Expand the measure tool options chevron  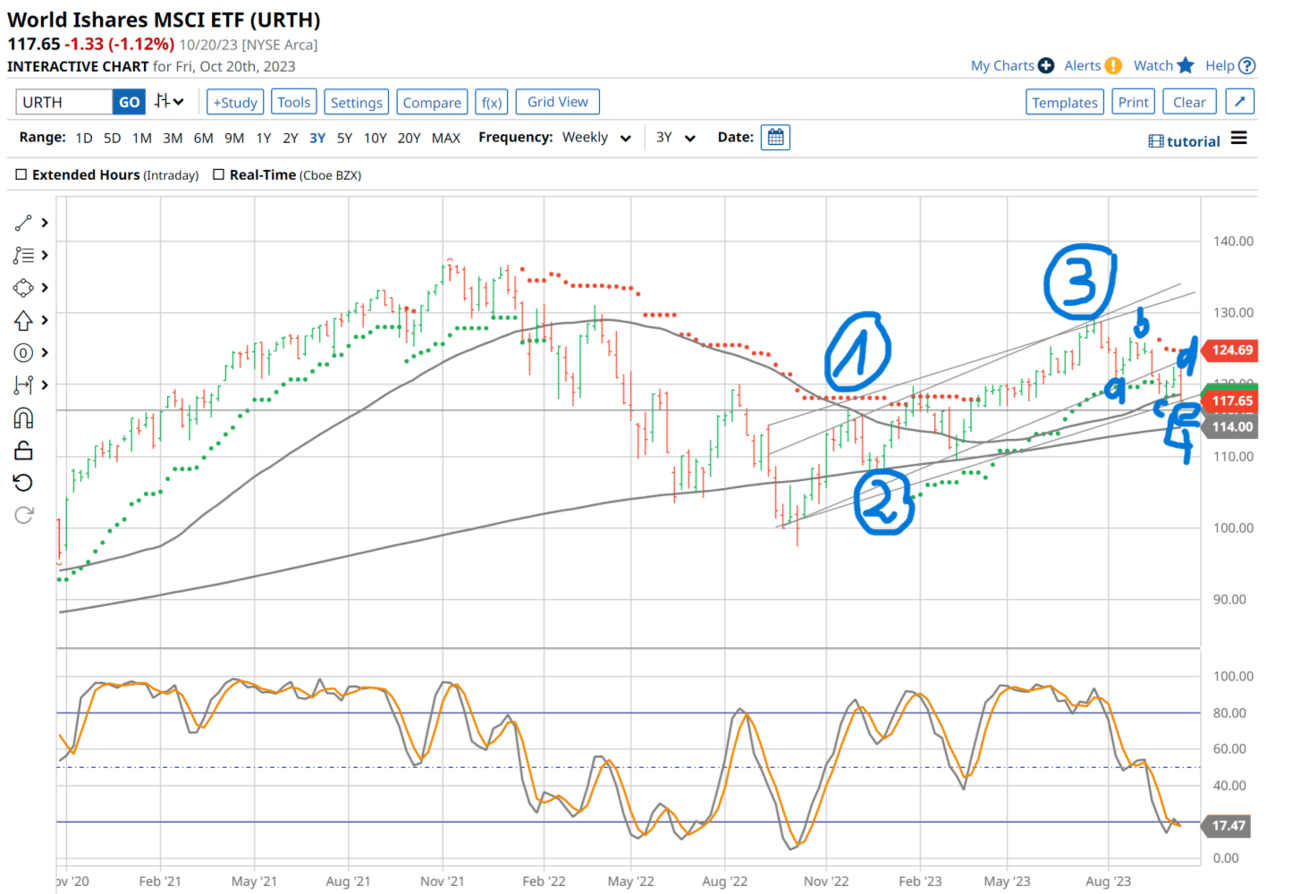44,384
